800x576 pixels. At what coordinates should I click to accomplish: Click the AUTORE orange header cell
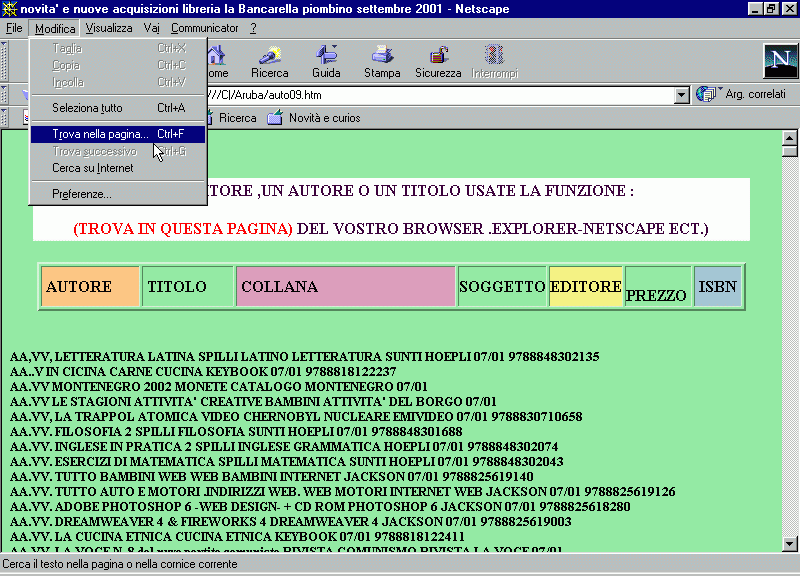(x=90, y=287)
